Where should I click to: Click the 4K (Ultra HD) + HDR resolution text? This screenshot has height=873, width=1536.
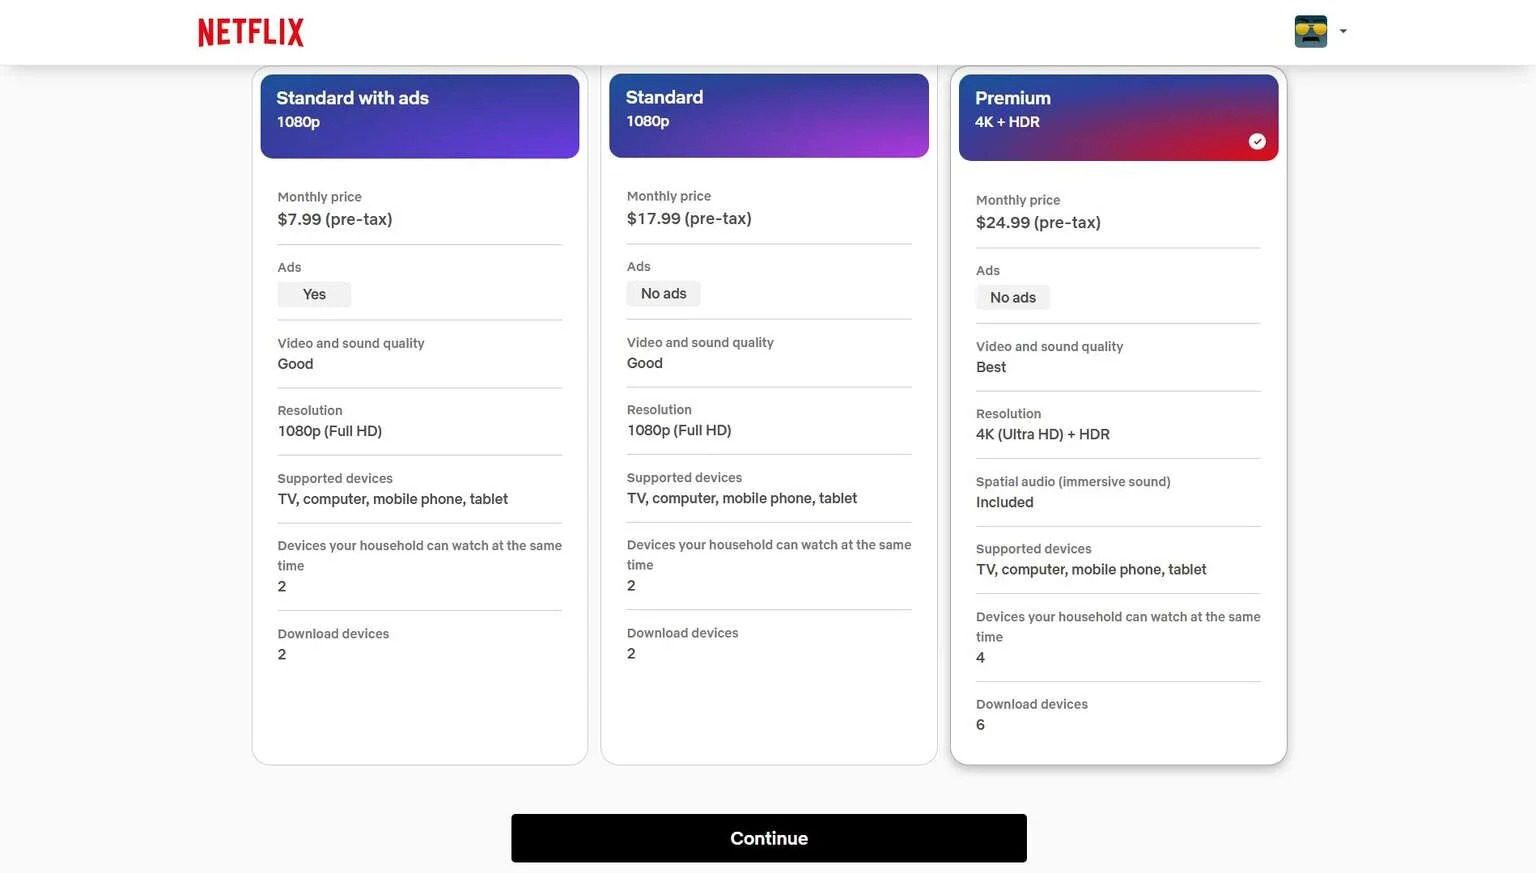click(x=1042, y=434)
